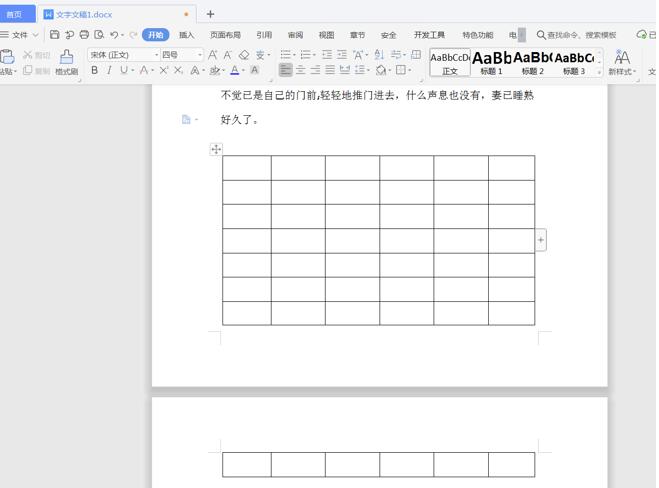The height and width of the screenshot is (488, 659).
Task: Add a new document tab with plus
Action: point(210,14)
